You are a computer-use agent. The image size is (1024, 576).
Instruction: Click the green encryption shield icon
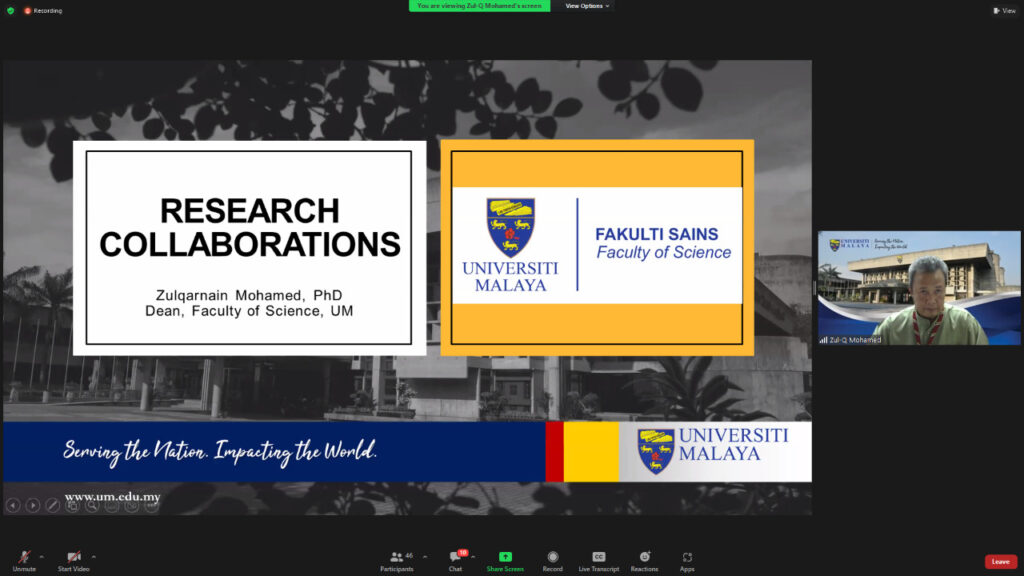[10, 10]
